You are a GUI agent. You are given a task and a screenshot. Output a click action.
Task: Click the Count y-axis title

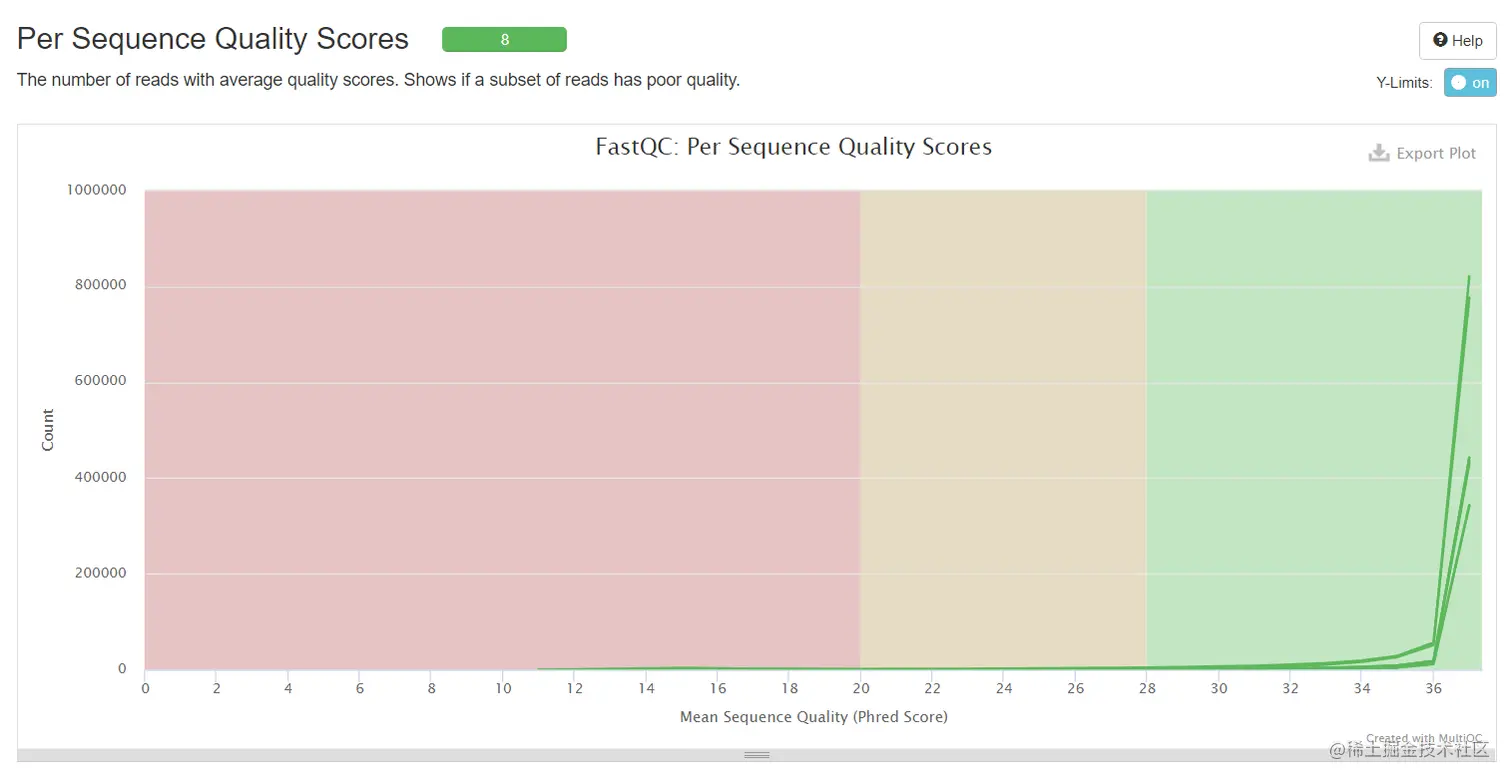tap(48, 430)
